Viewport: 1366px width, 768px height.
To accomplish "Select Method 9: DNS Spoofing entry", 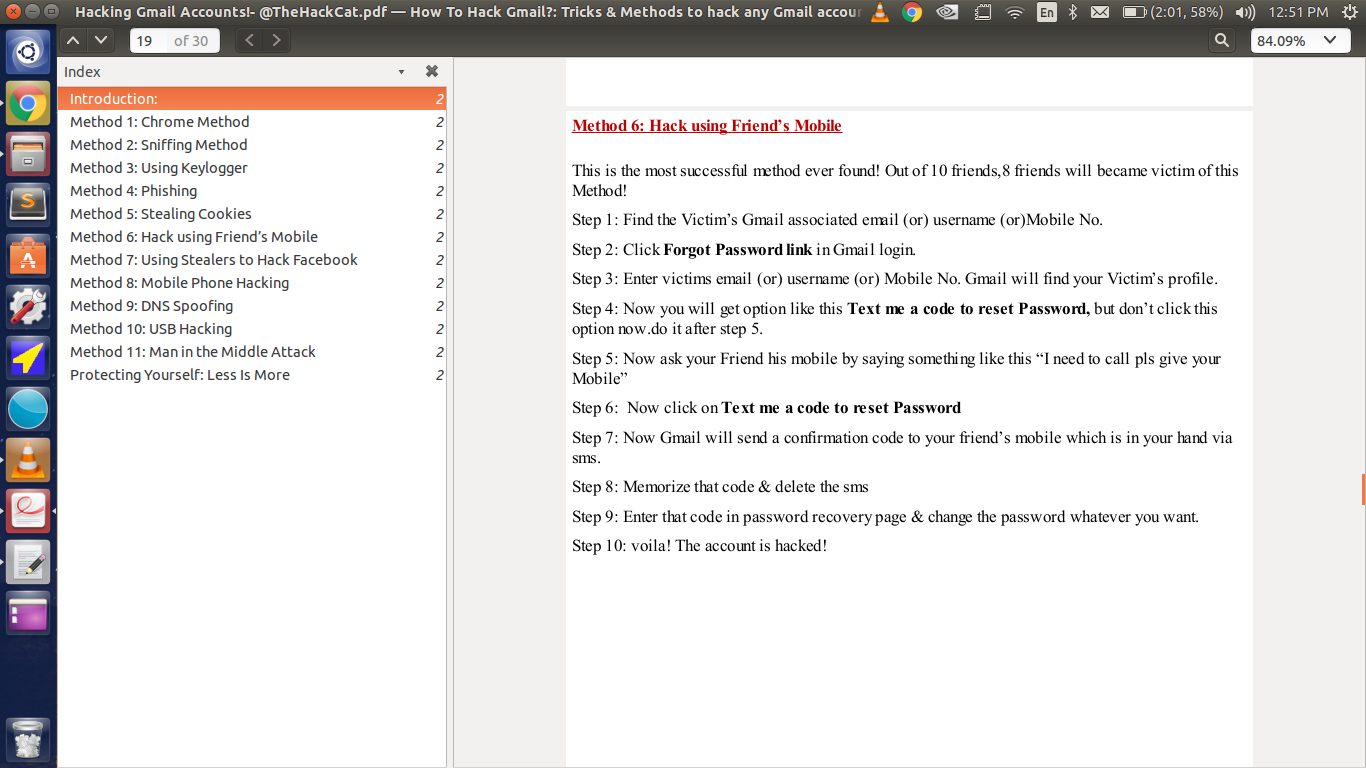I will (x=252, y=306).
